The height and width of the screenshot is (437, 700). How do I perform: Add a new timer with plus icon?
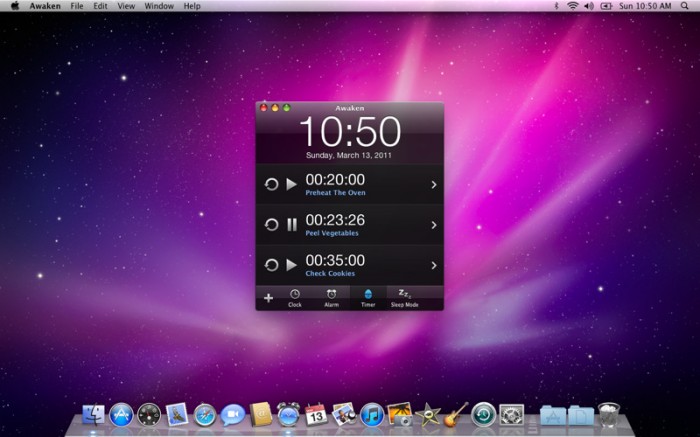[268, 297]
